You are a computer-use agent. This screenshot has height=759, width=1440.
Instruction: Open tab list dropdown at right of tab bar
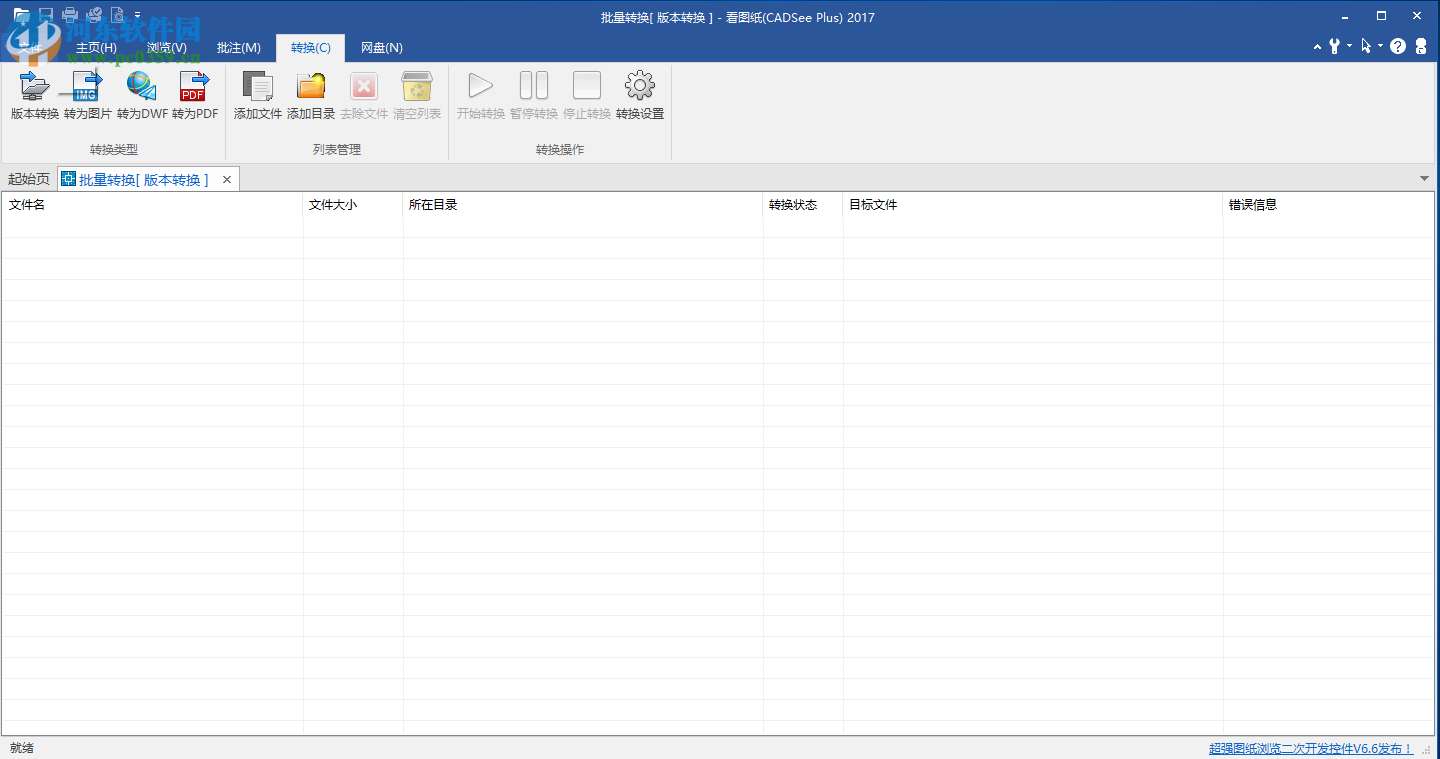(1424, 179)
